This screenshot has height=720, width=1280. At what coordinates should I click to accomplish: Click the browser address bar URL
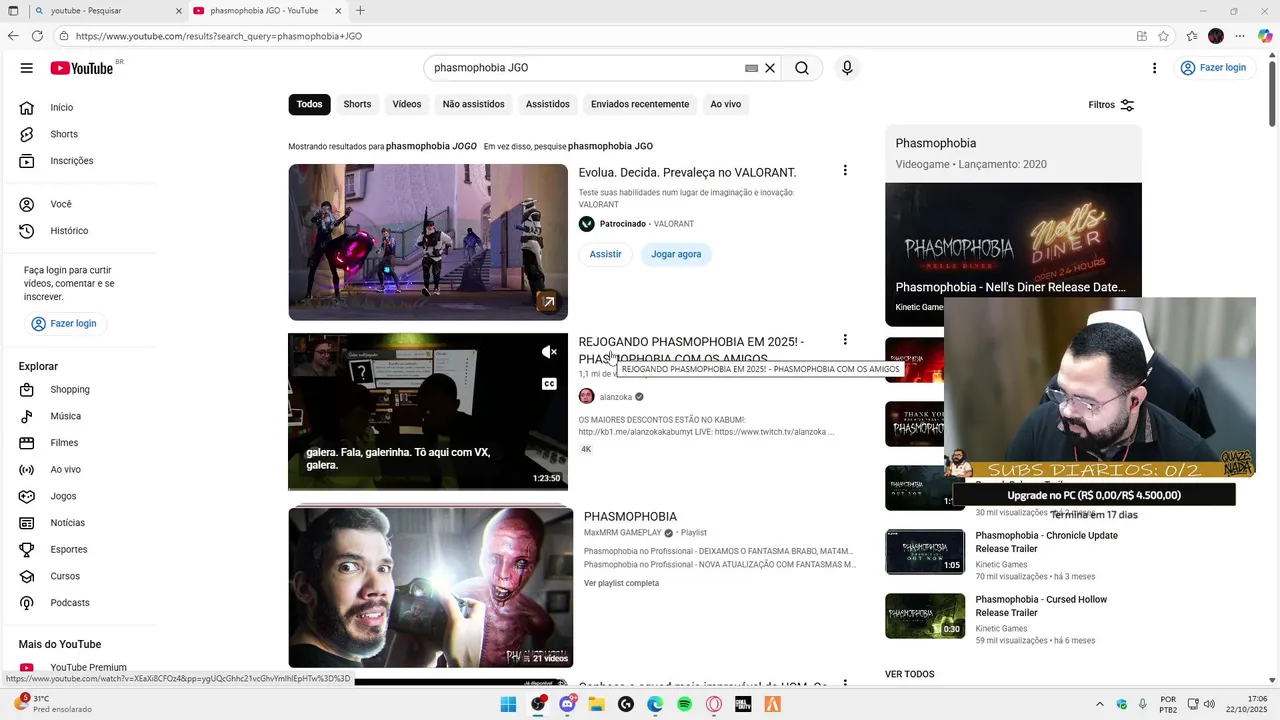[219, 36]
